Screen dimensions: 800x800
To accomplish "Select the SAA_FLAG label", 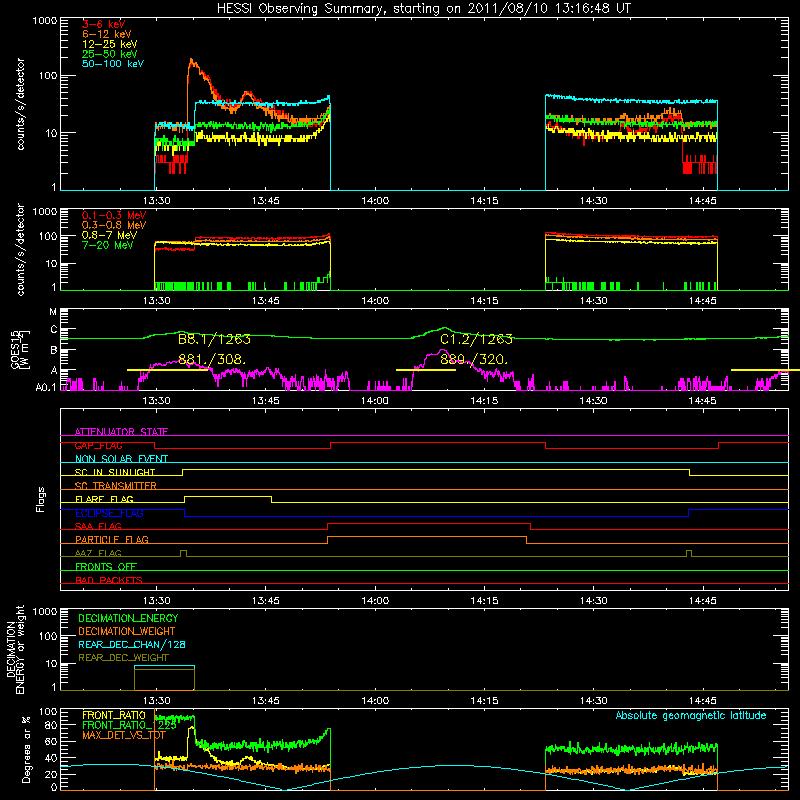I will pos(98,526).
